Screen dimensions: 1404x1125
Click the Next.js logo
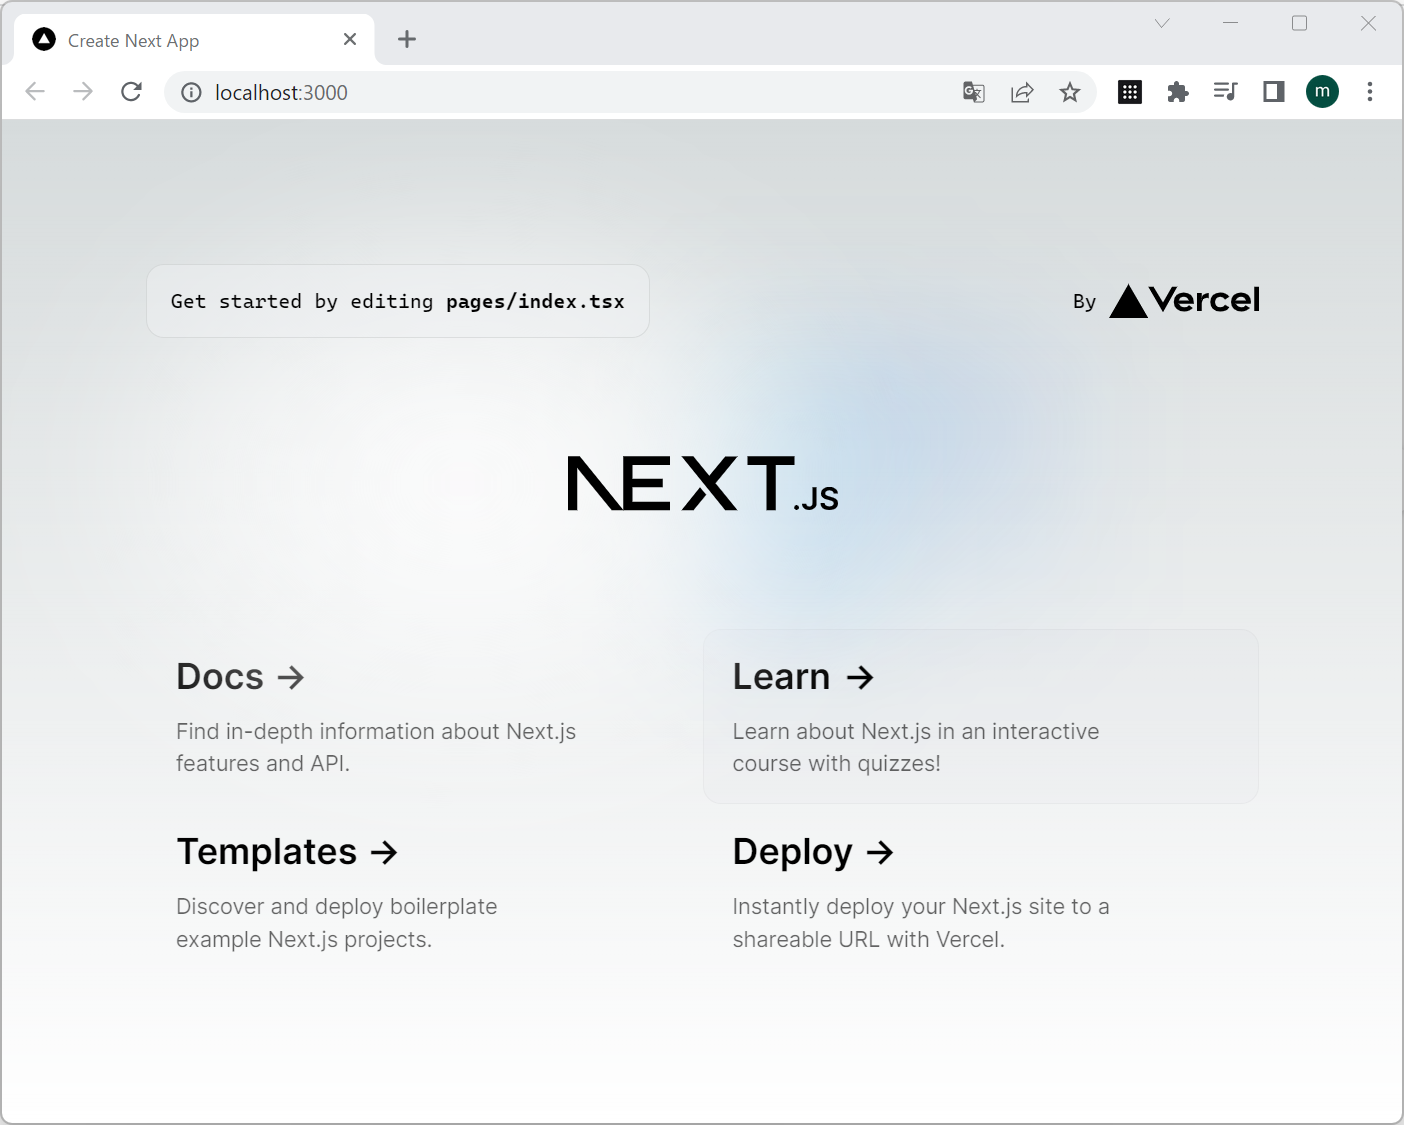703,484
